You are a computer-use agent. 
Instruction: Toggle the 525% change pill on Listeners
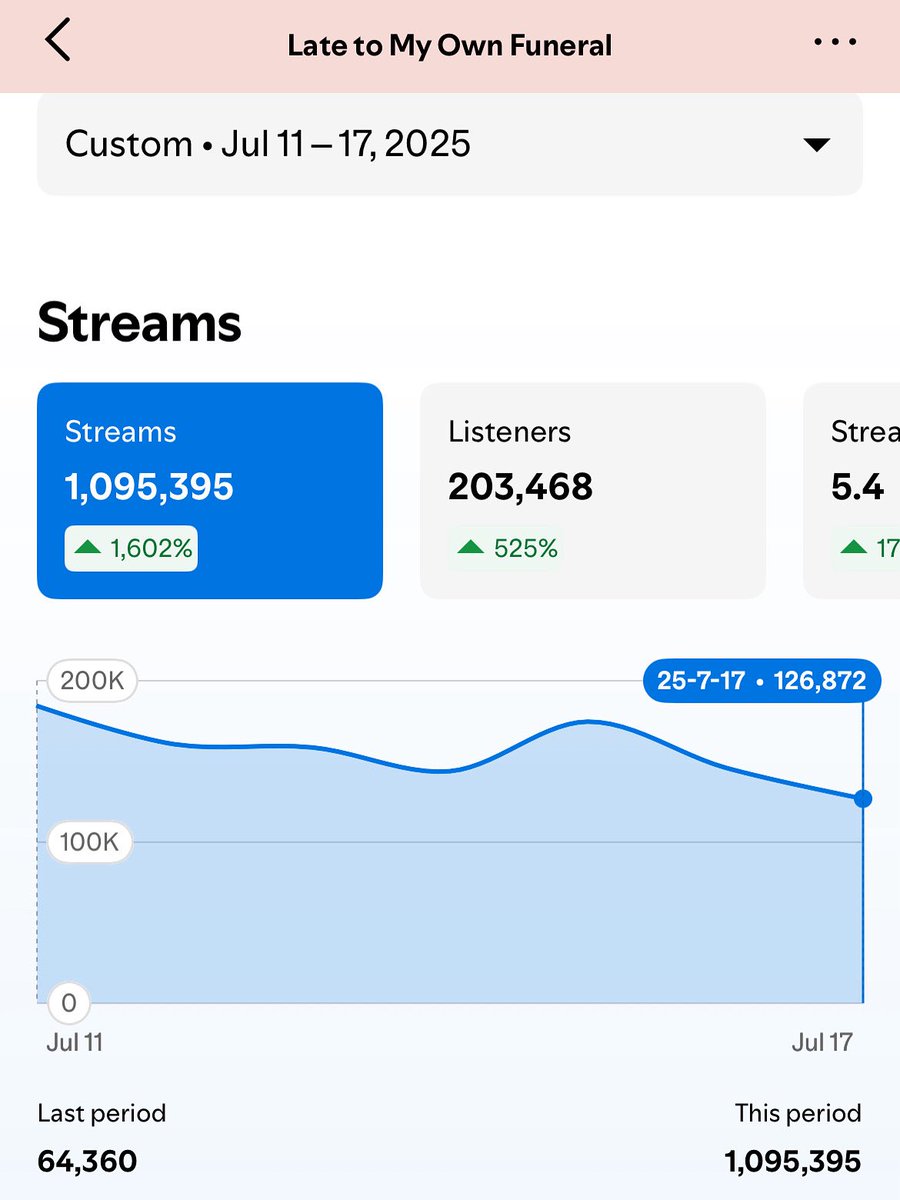pyautogui.click(x=507, y=548)
